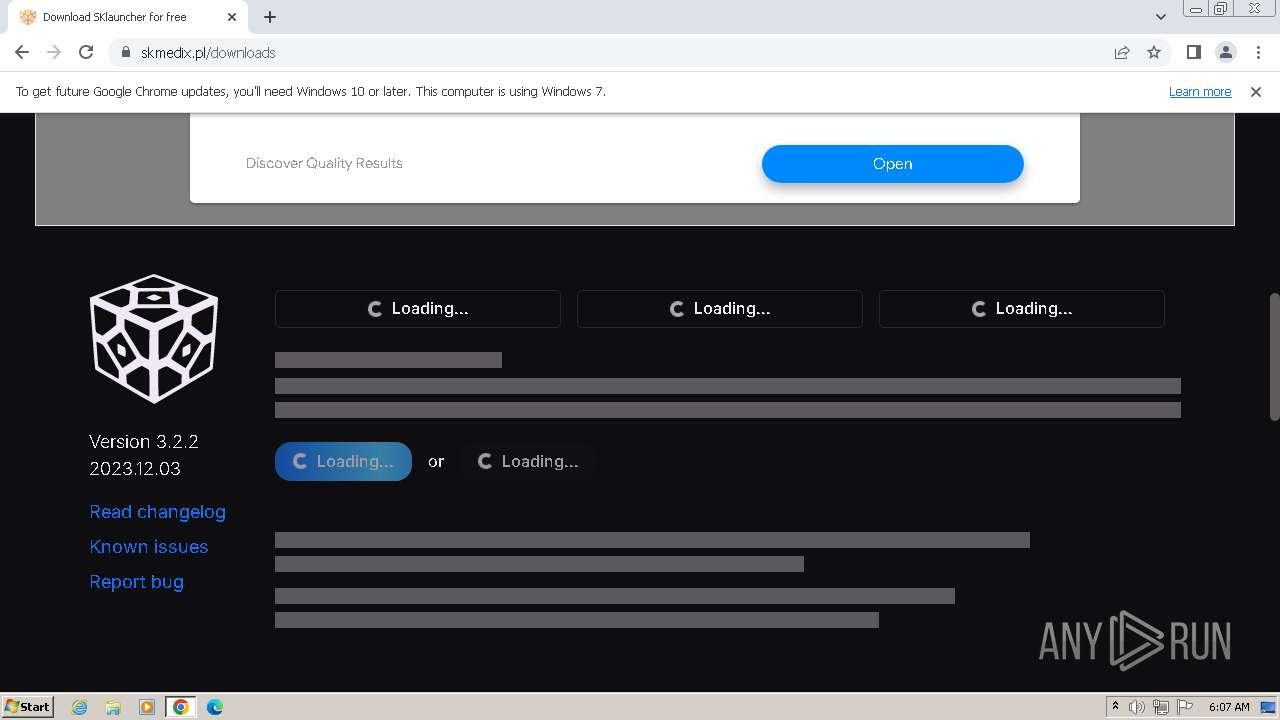
Task: Open the browser side panel
Action: coord(1193,52)
